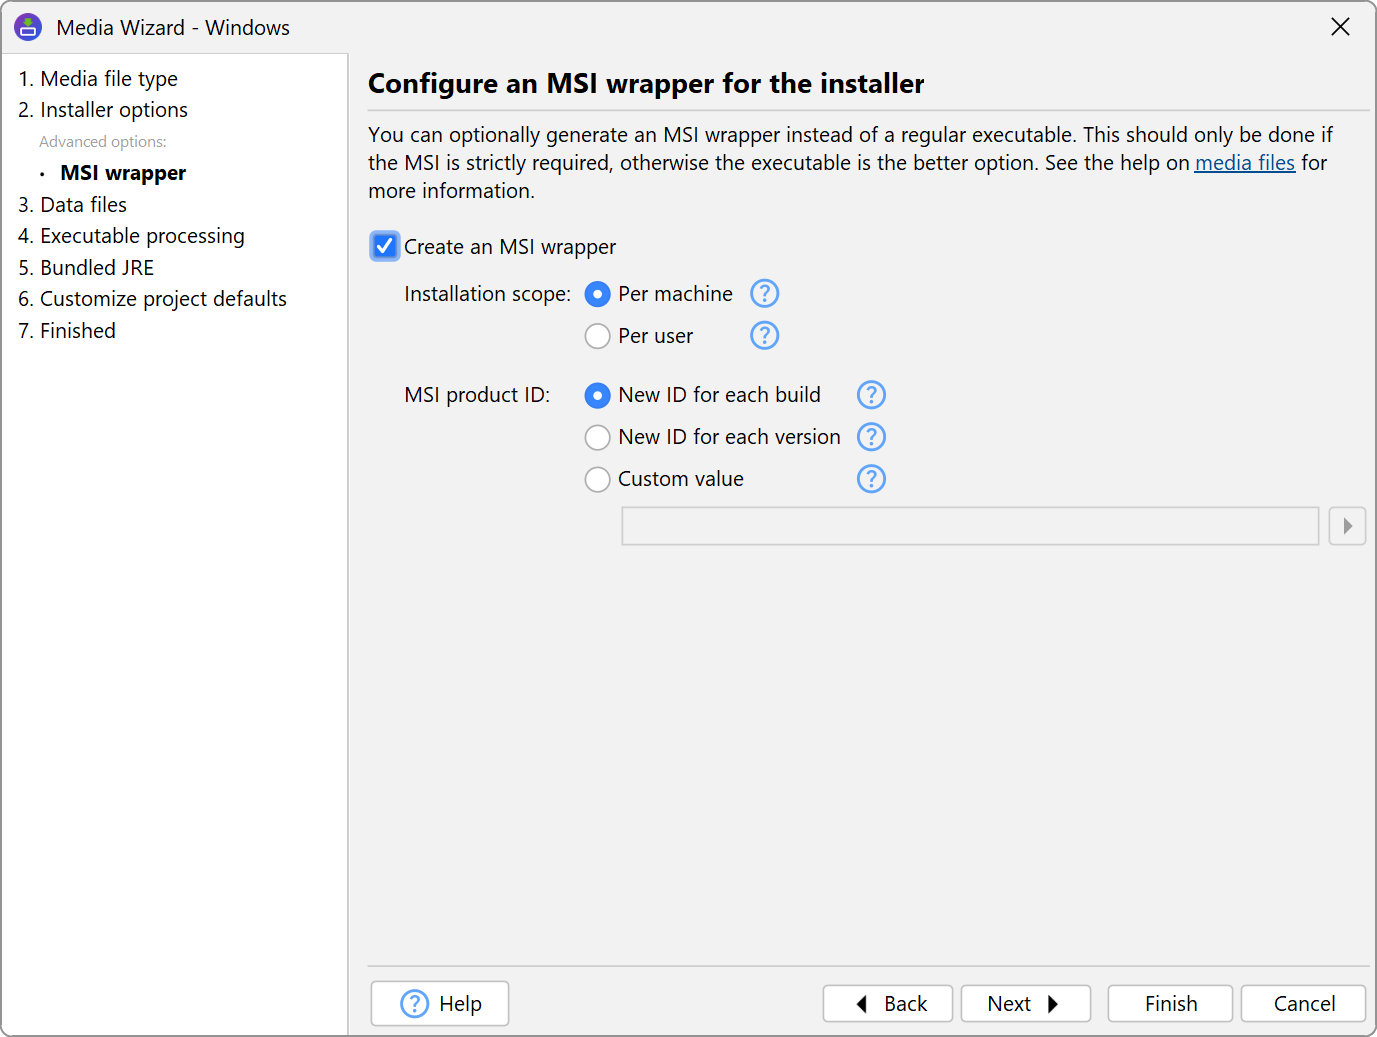Click the Next button

1025,1003
